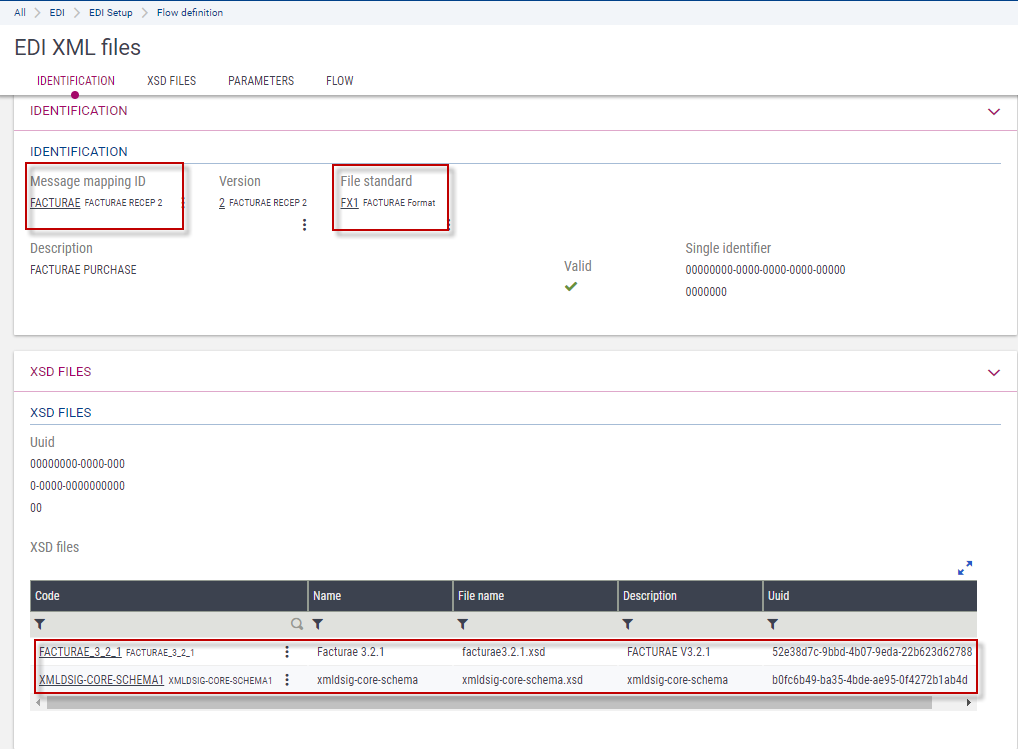This screenshot has height=749, width=1018.
Task: Click filter icon under Description column
Action: click(628, 624)
